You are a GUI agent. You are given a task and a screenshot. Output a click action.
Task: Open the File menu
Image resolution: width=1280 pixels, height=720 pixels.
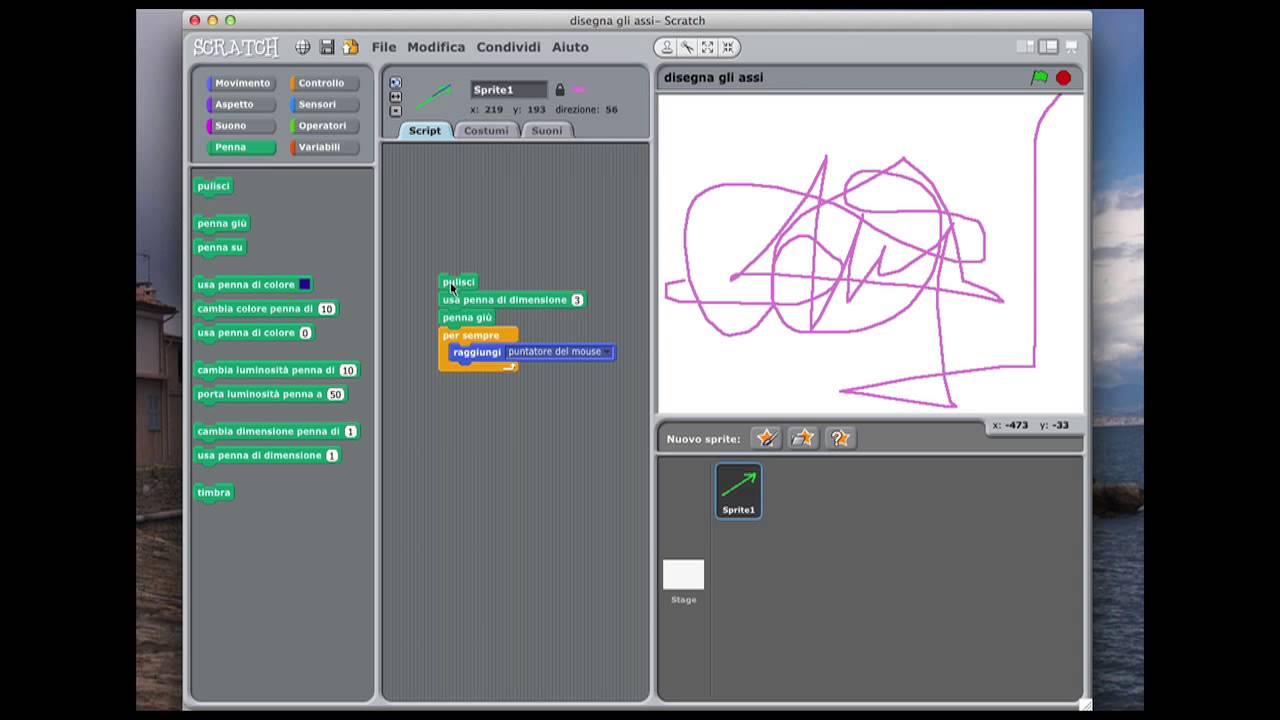pos(384,47)
